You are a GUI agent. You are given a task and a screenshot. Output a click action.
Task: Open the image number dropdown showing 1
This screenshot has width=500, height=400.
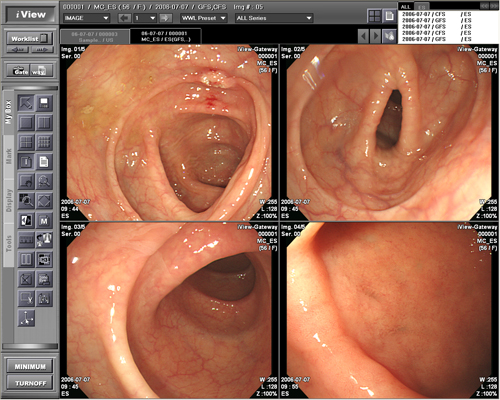pyautogui.click(x=145, y=18)
